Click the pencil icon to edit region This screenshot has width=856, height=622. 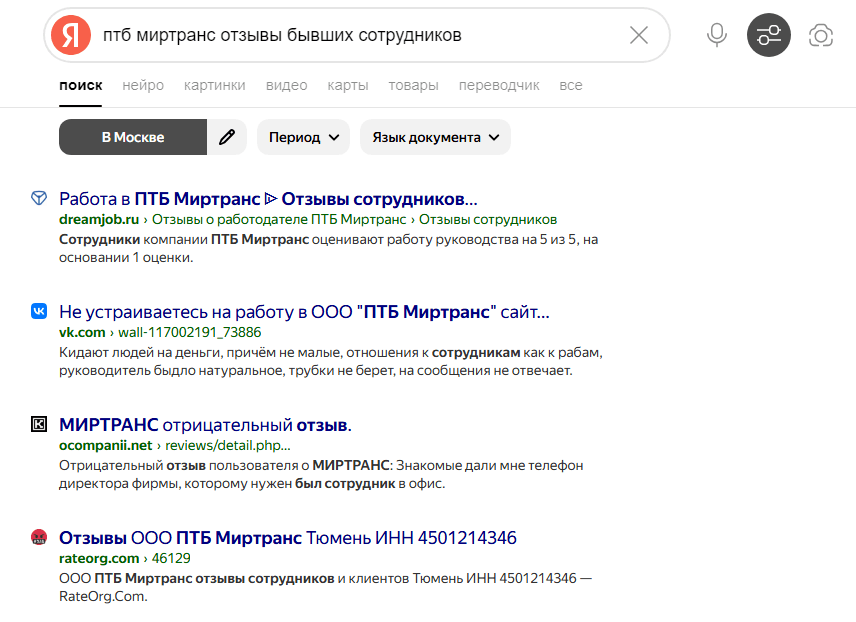pos(227,137)
